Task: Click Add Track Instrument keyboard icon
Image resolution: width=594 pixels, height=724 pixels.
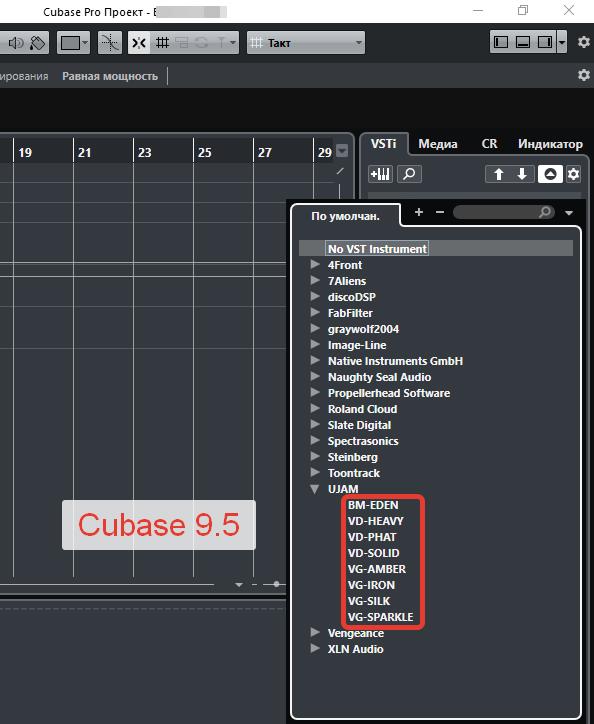Action: (x=381, y=174)
